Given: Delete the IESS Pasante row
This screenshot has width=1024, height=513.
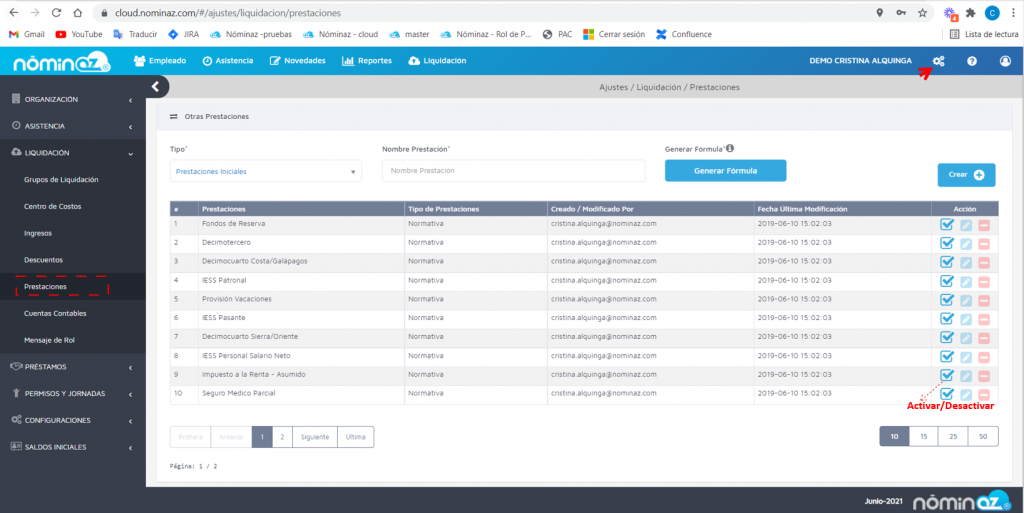Looking at the screenshot, I should tap(984, 319).
